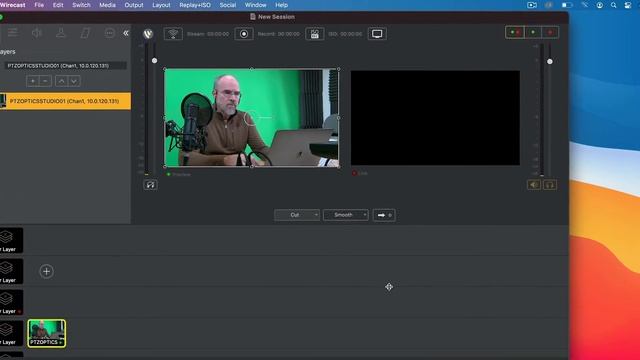
Task: Toggle headphone monitoring under the preview meter
Action: click(150, 185)
